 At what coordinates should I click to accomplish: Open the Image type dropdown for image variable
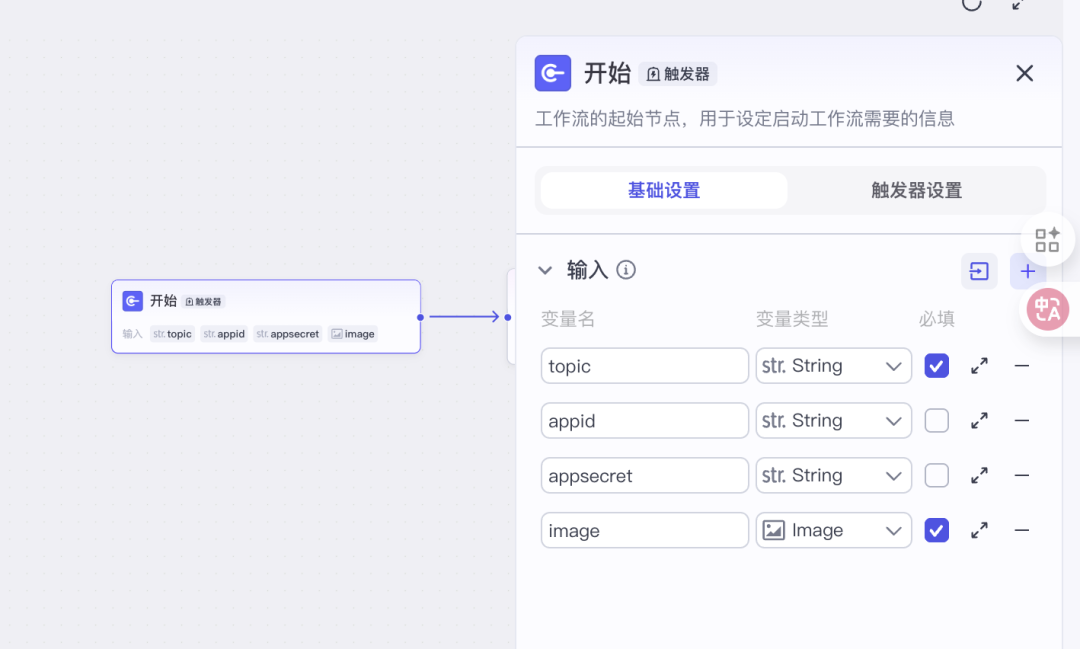(x=833, y=531)
